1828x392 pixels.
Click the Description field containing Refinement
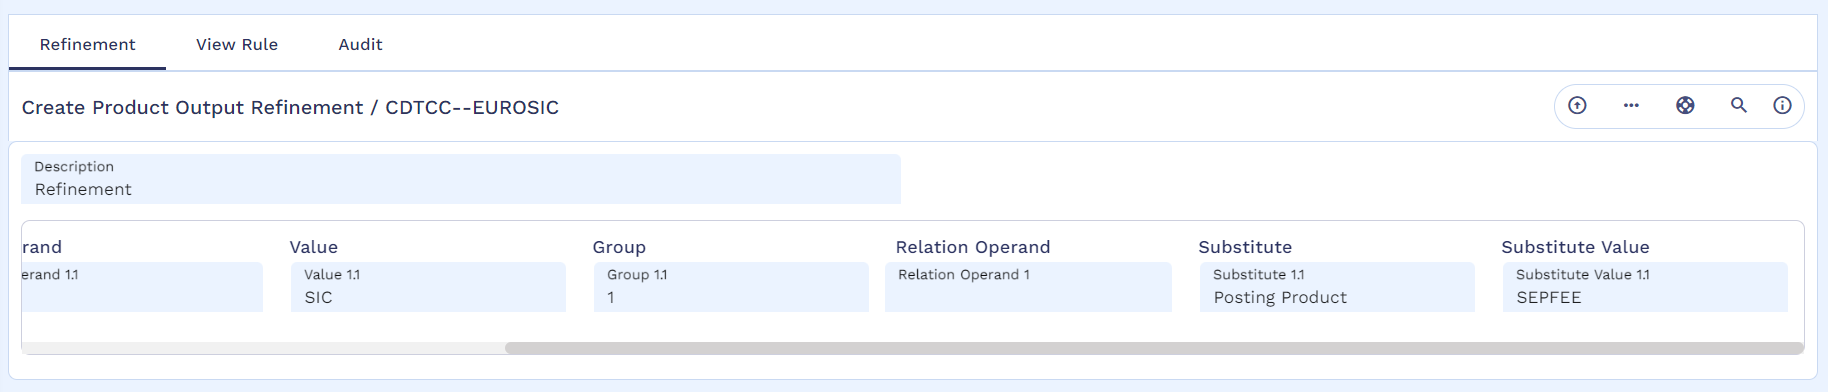pos(461,179)
